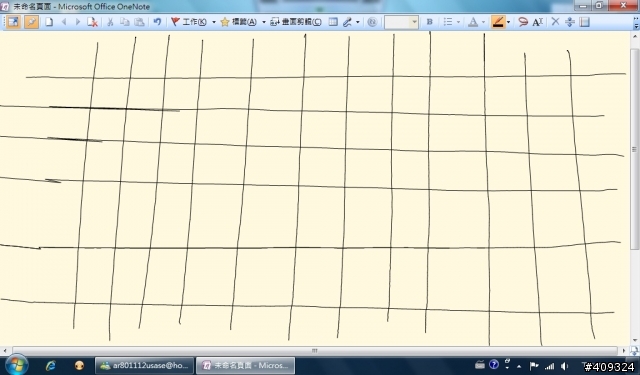Click the orange face taskbar icon
Image resolution: width=640 pixels, height=375 pixels.
(80, 365)
